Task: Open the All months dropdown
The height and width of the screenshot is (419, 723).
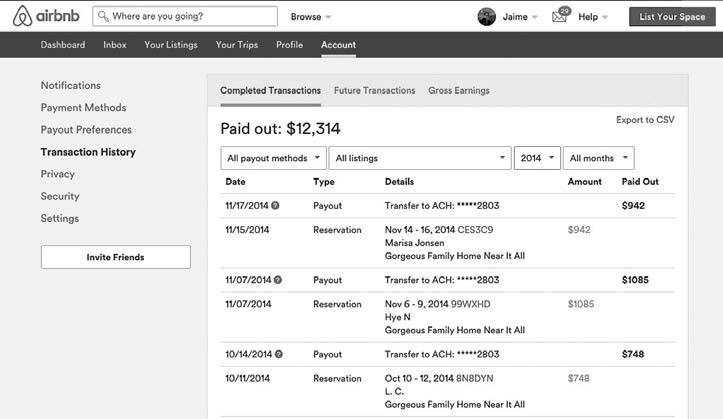Action: 598,158
